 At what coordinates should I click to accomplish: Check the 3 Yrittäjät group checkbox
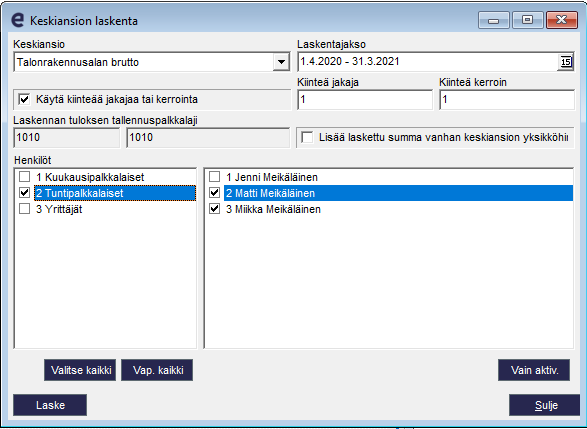point(24,209)
